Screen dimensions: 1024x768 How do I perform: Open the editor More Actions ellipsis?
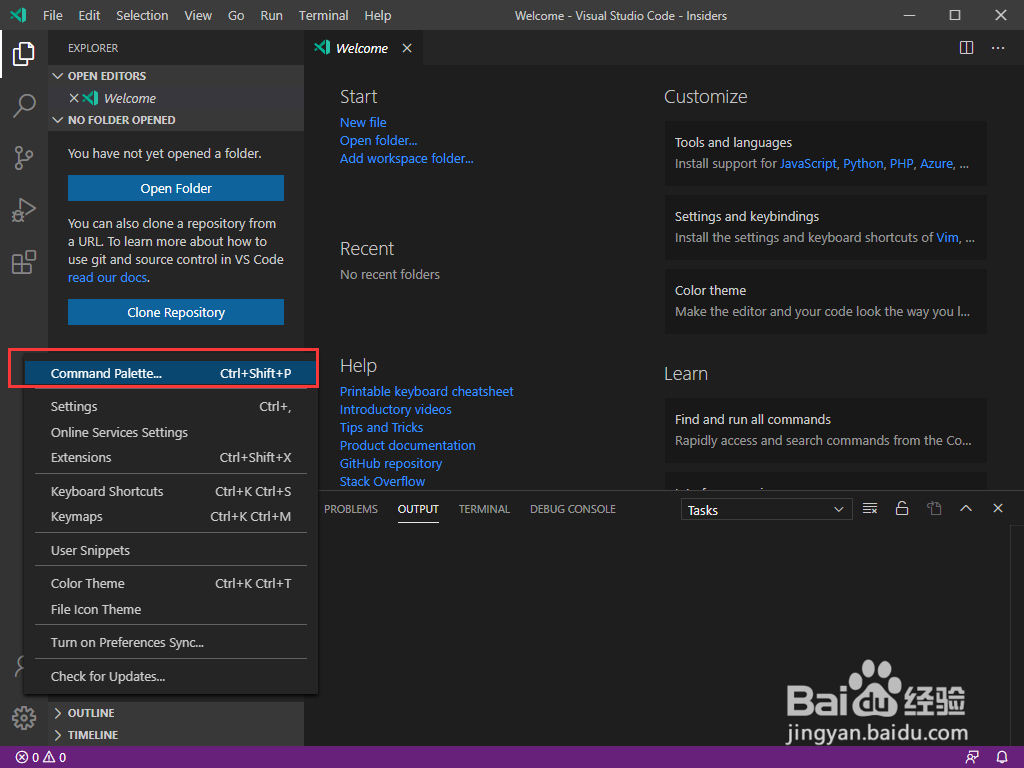tap(998, 48)
